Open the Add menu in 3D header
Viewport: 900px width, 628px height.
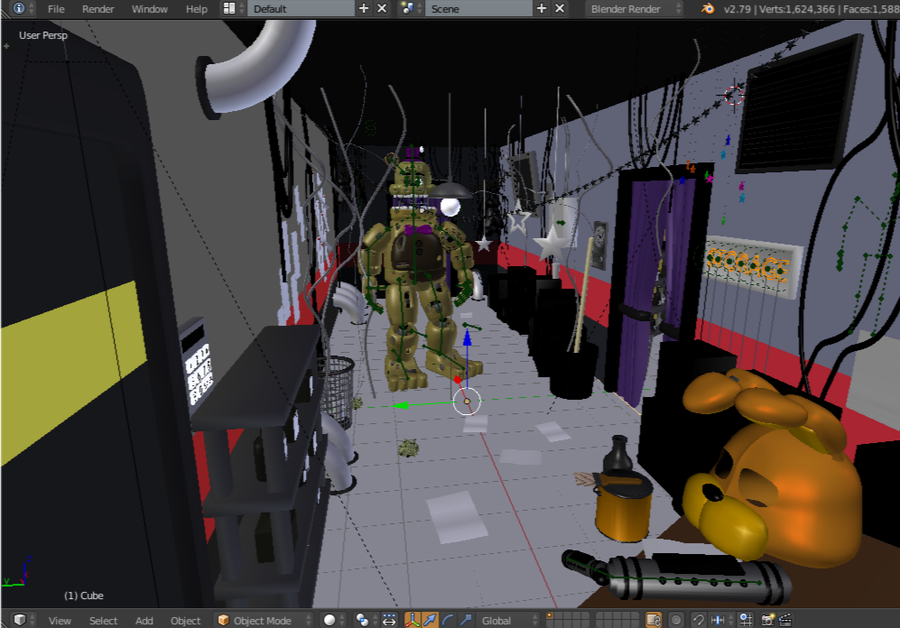point(144,621)
